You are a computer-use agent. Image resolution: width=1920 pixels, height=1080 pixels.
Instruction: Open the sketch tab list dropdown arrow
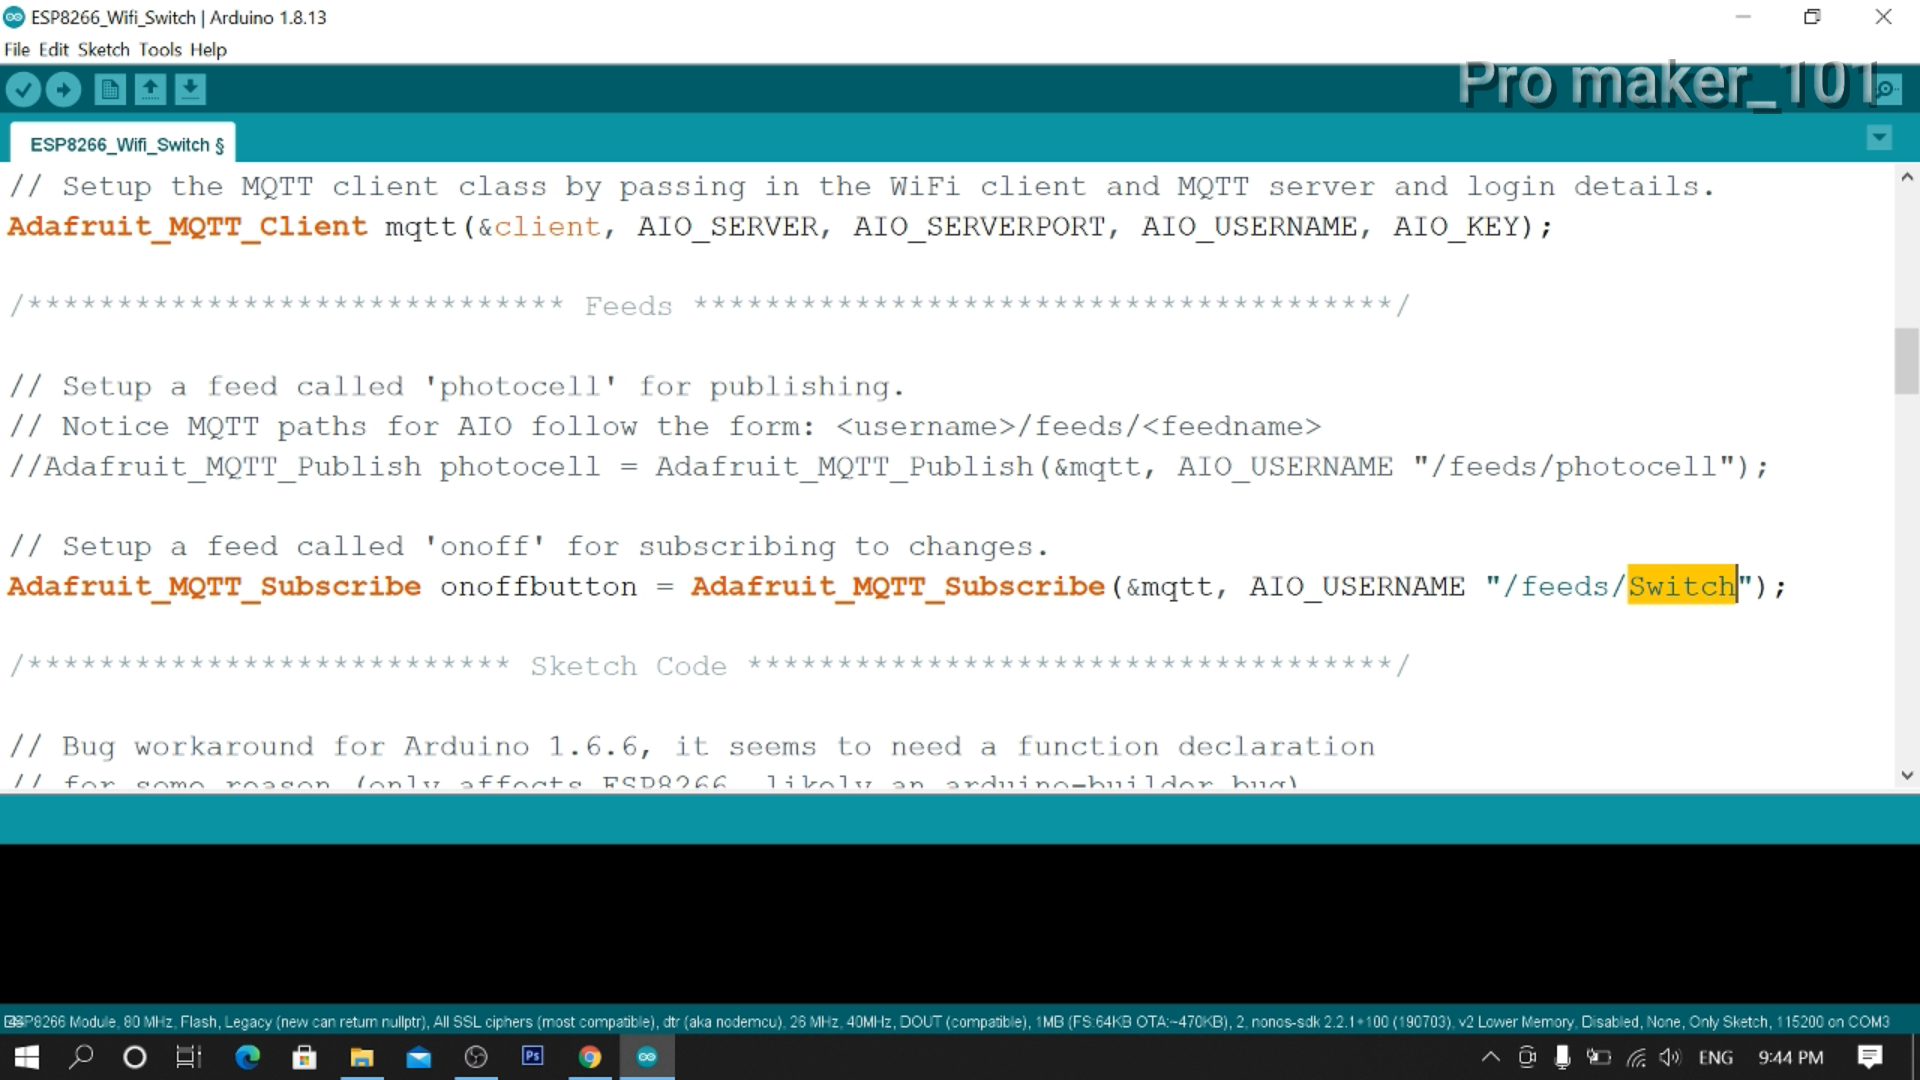(1879, 137)
